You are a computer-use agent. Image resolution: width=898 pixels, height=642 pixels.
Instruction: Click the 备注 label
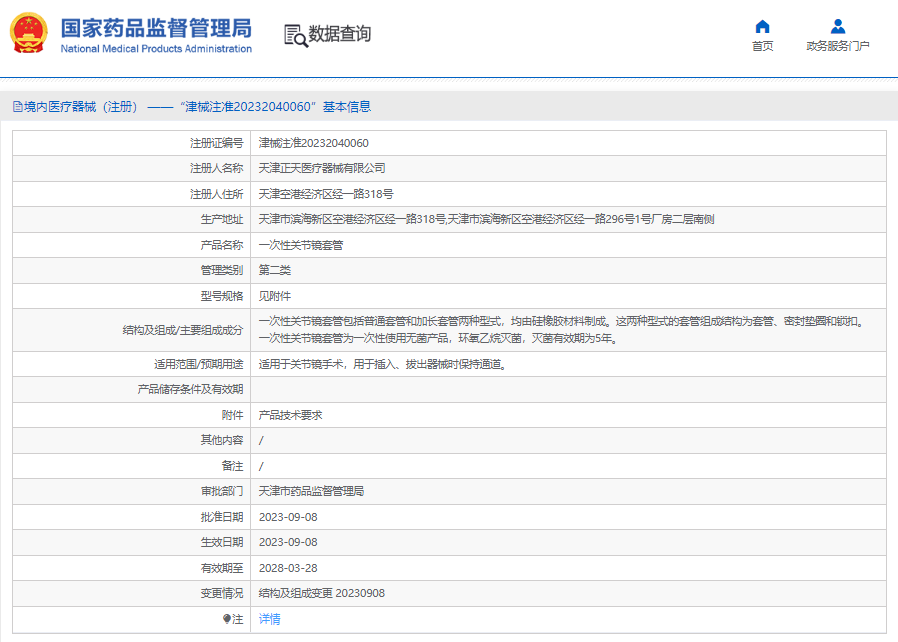coord(233,466)
